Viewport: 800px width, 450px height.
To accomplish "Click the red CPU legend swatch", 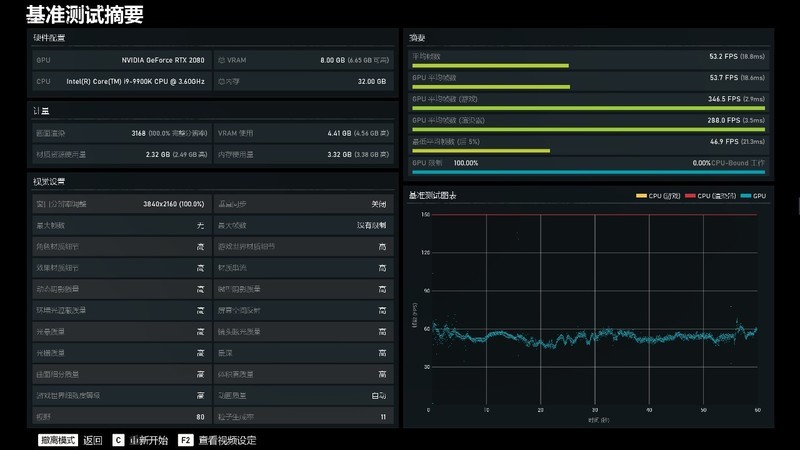I will click(690, 196).
